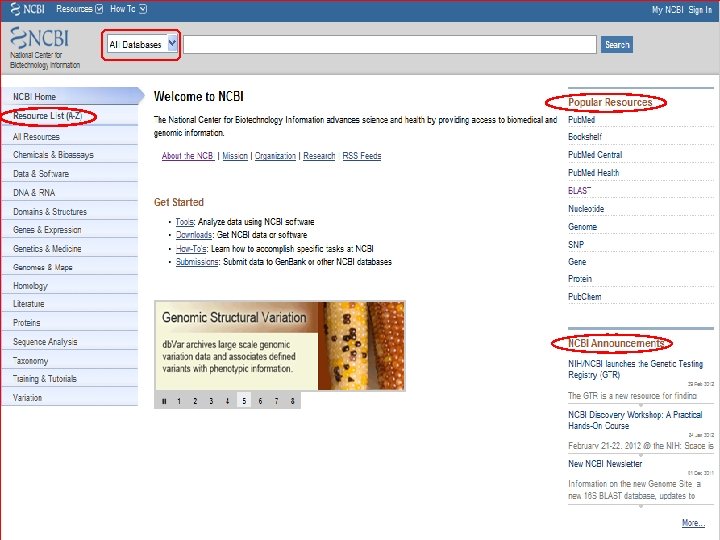Go to banner slide 3

click(x=211, y=401)
